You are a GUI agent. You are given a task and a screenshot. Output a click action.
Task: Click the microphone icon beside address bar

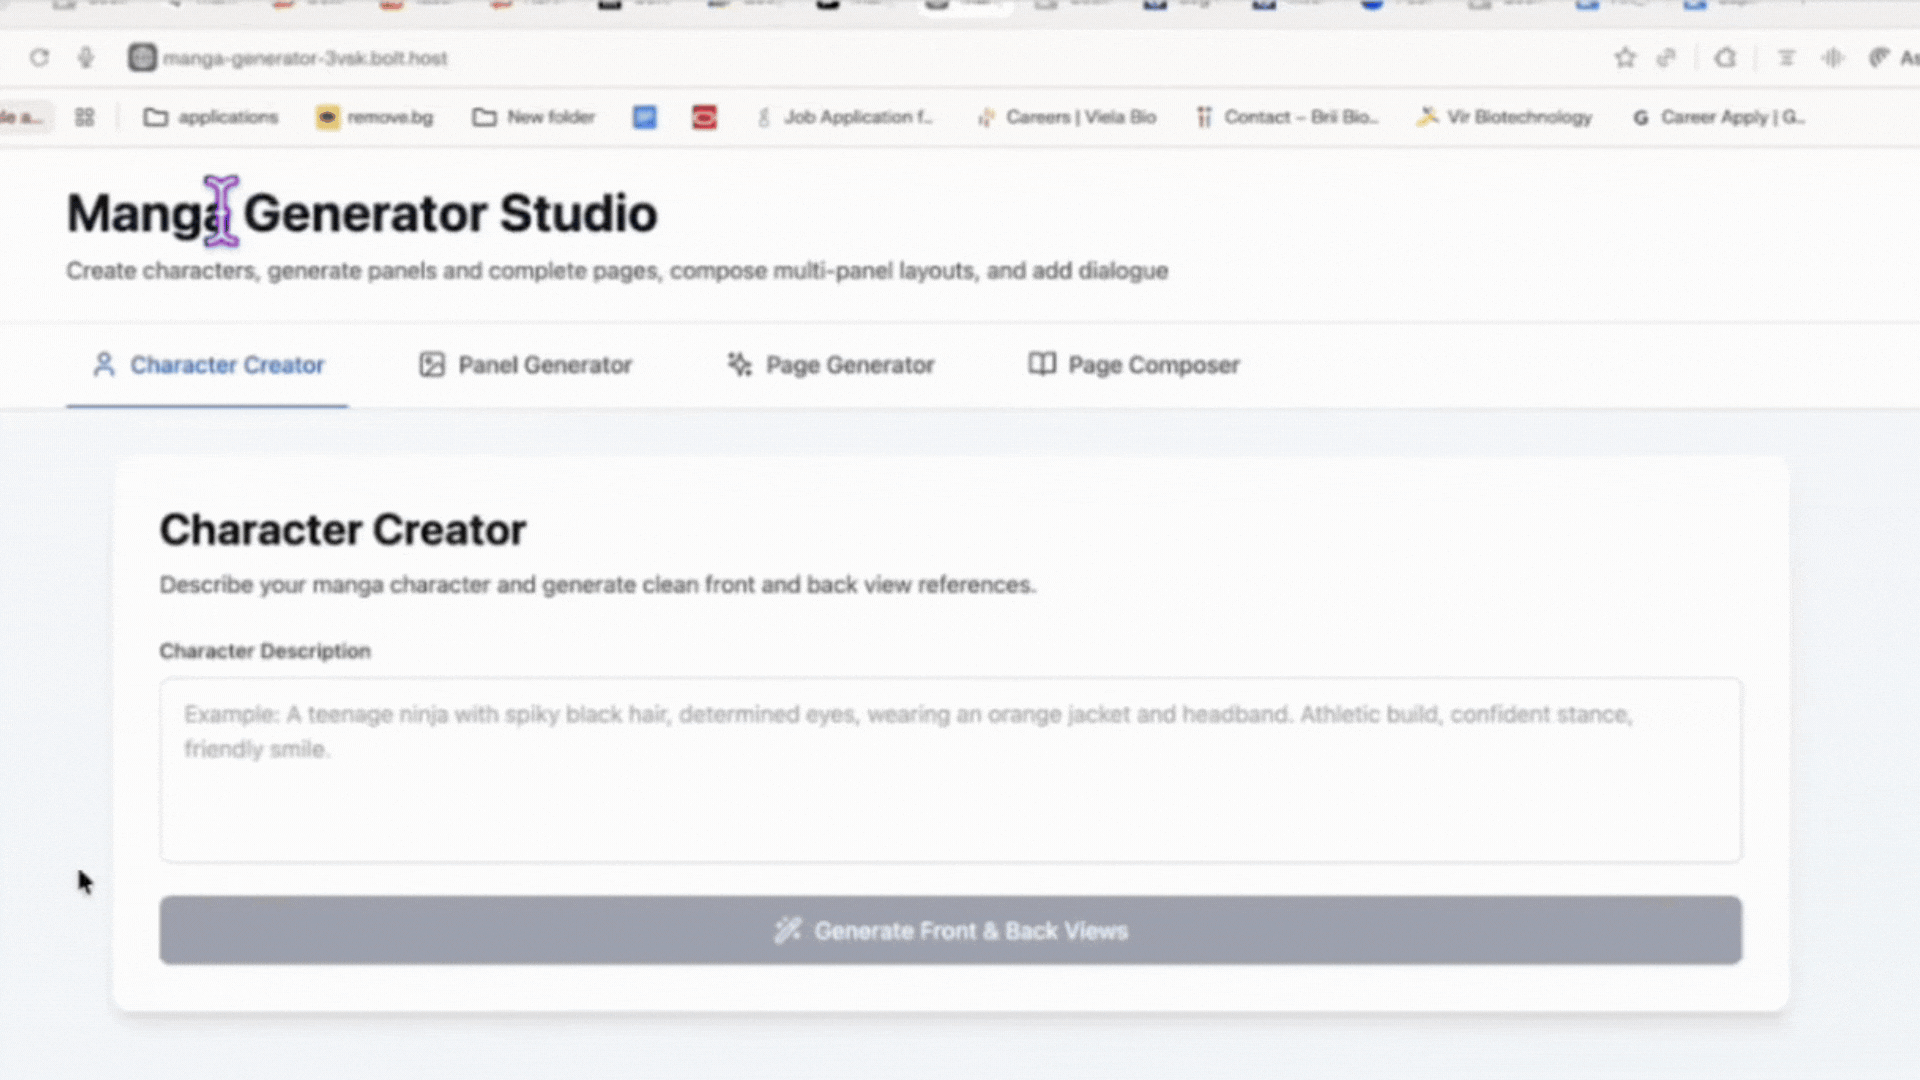pos(86,58)
